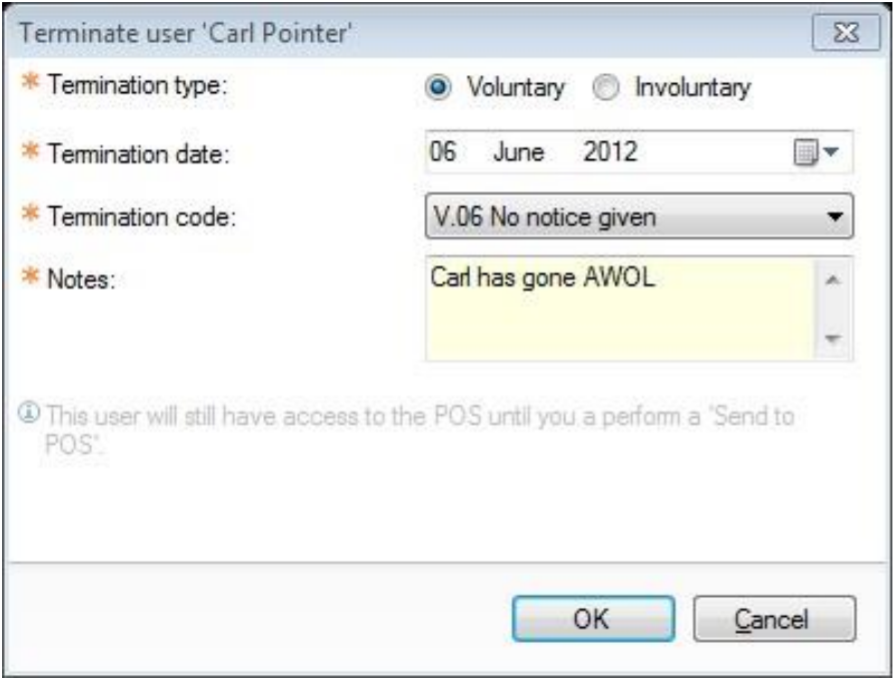This screenshot has width=896, height=680.
Task: Cancel the terminate user dialog
Action: 773,618
